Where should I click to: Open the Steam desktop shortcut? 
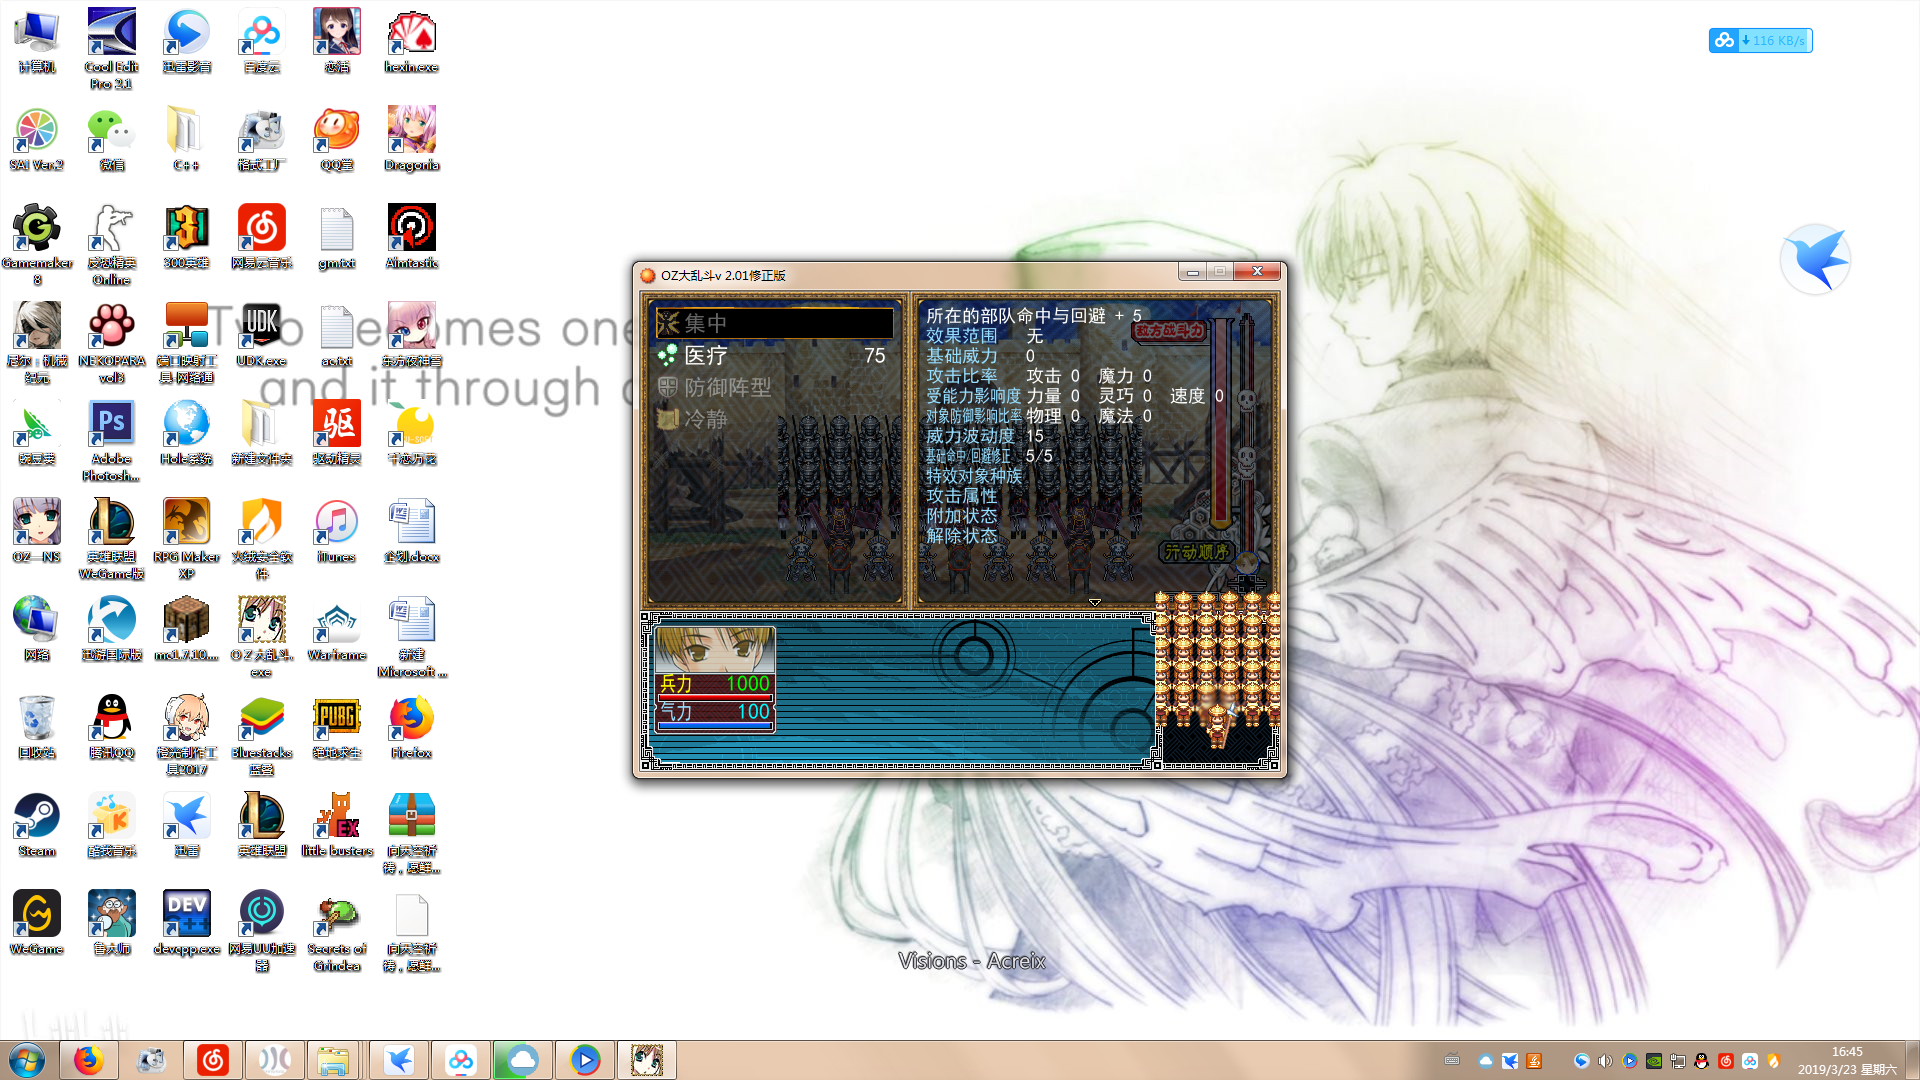click(37, 825)
